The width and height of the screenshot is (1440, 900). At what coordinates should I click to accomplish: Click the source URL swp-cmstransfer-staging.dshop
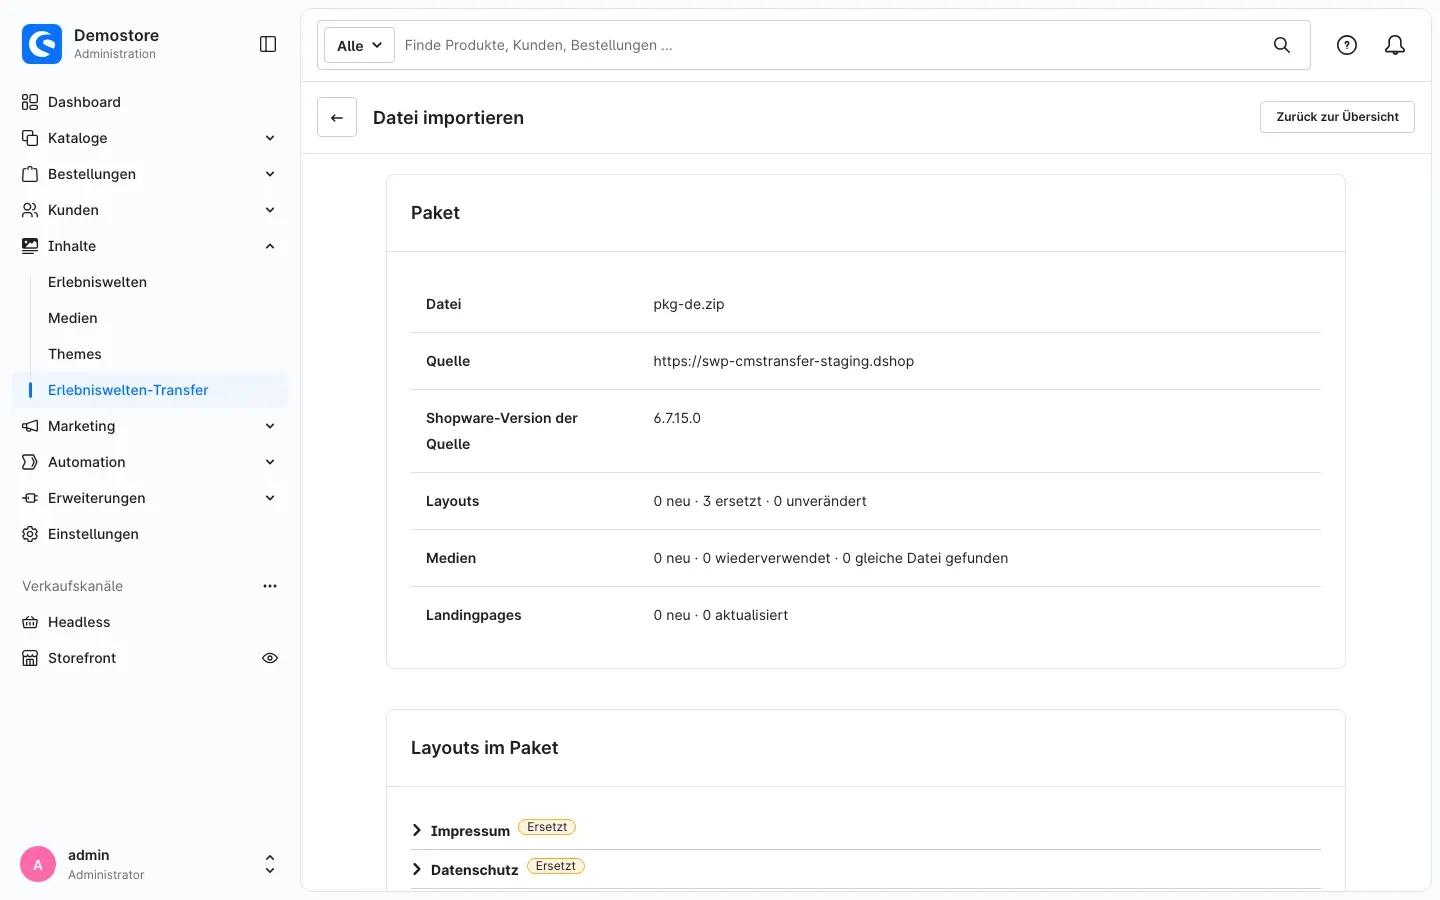783,361
